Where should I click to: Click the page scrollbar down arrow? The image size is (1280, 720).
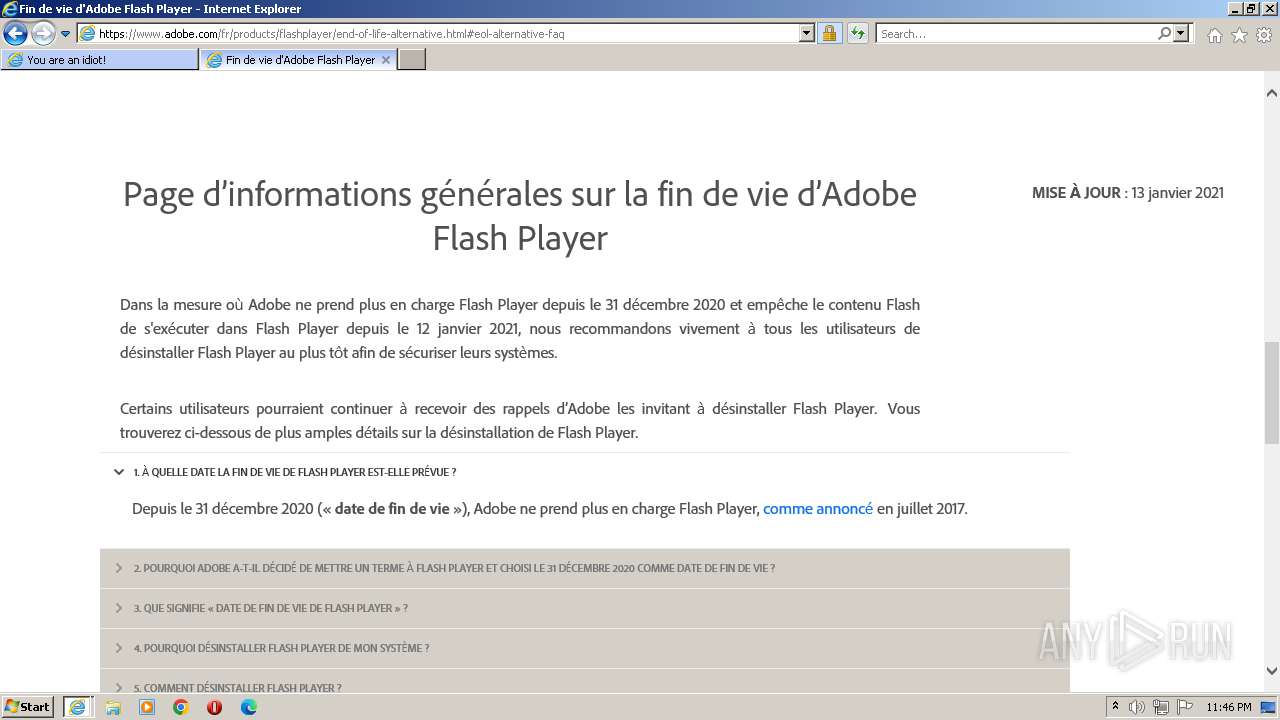tap(1271, 671)
